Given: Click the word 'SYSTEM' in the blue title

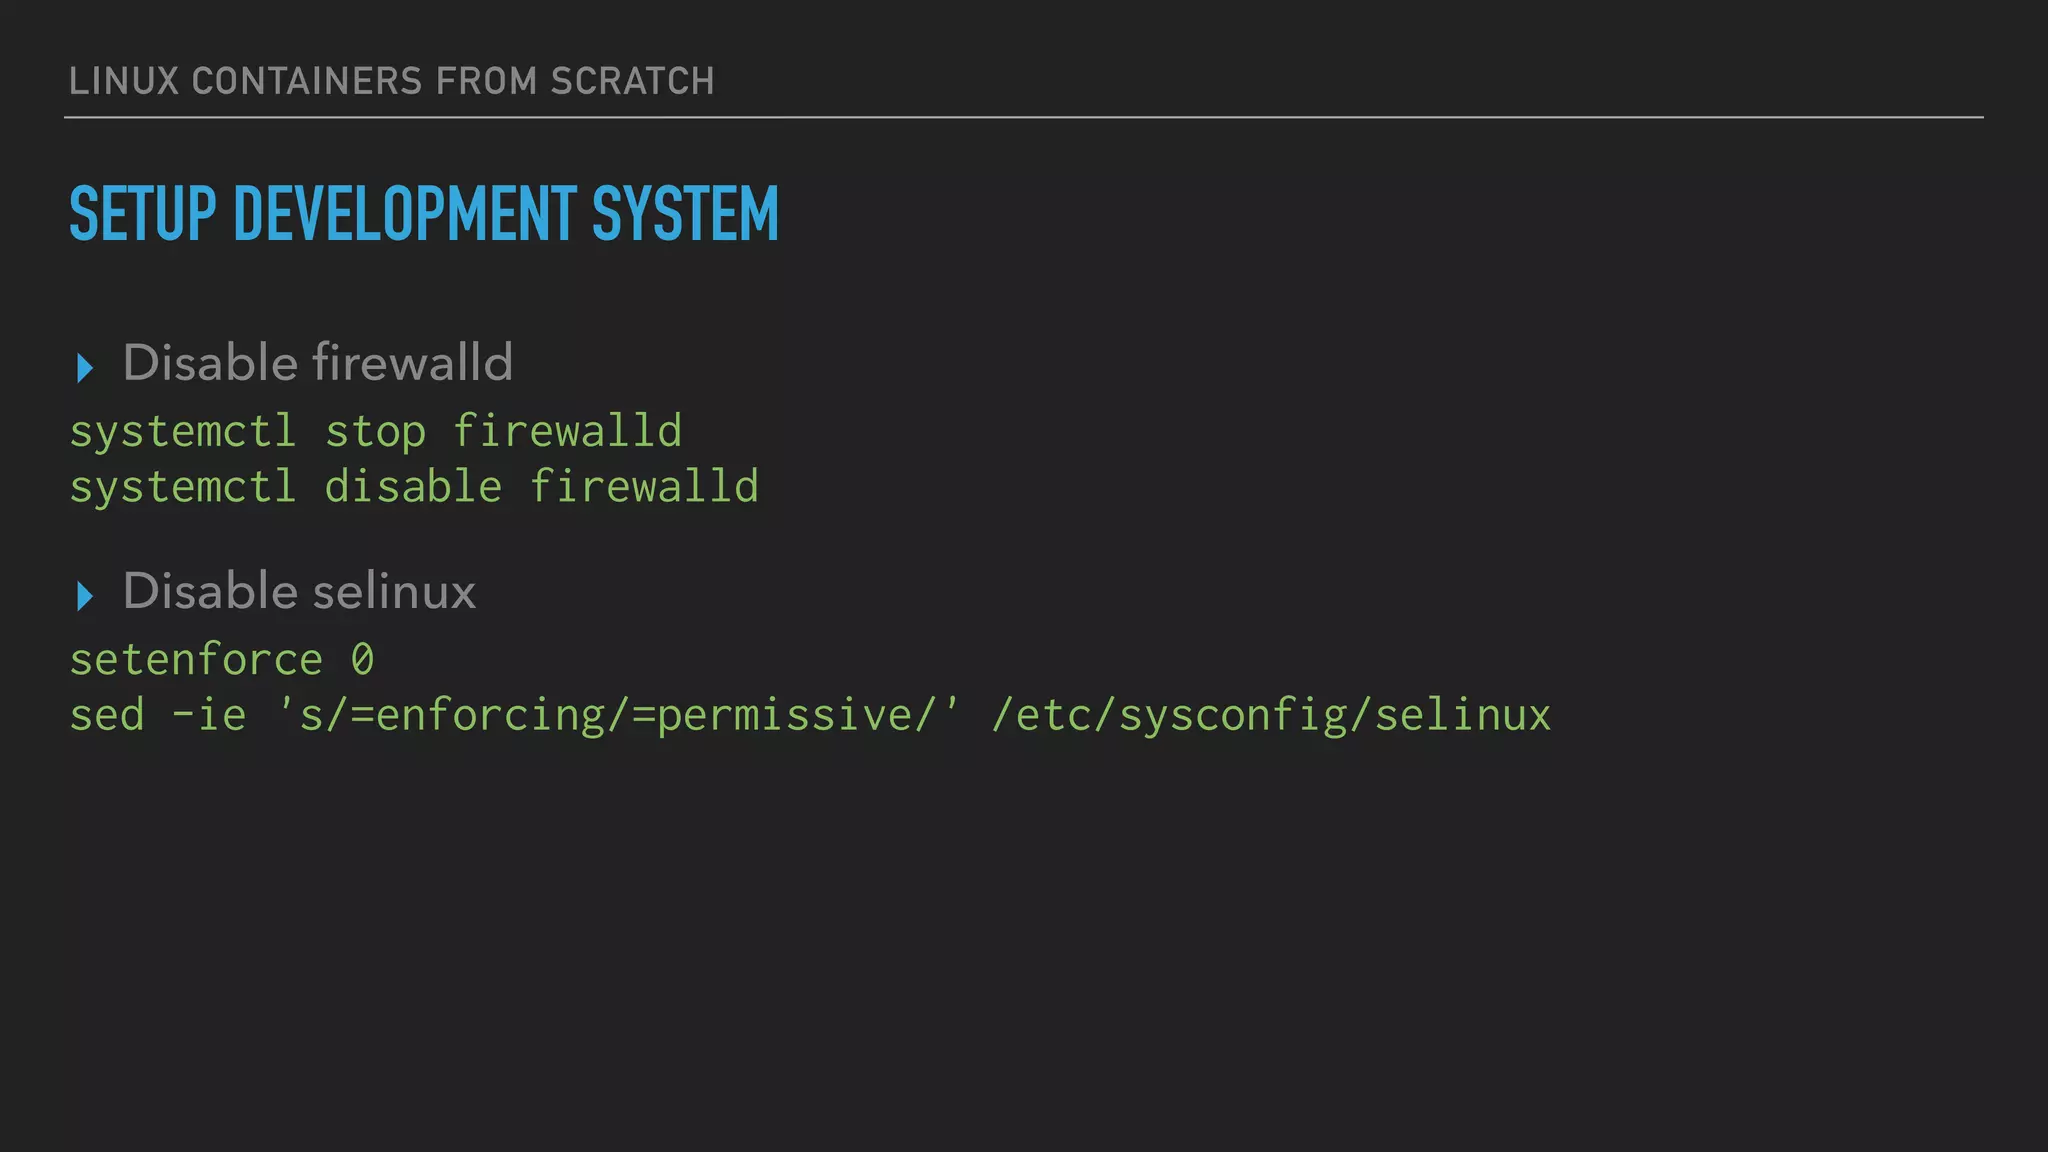Looking at the screenshot, I should [x=685, y=214].
